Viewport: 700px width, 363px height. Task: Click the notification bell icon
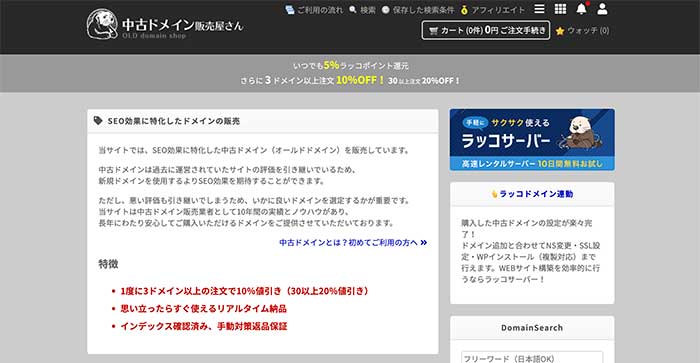click(581, 9)
